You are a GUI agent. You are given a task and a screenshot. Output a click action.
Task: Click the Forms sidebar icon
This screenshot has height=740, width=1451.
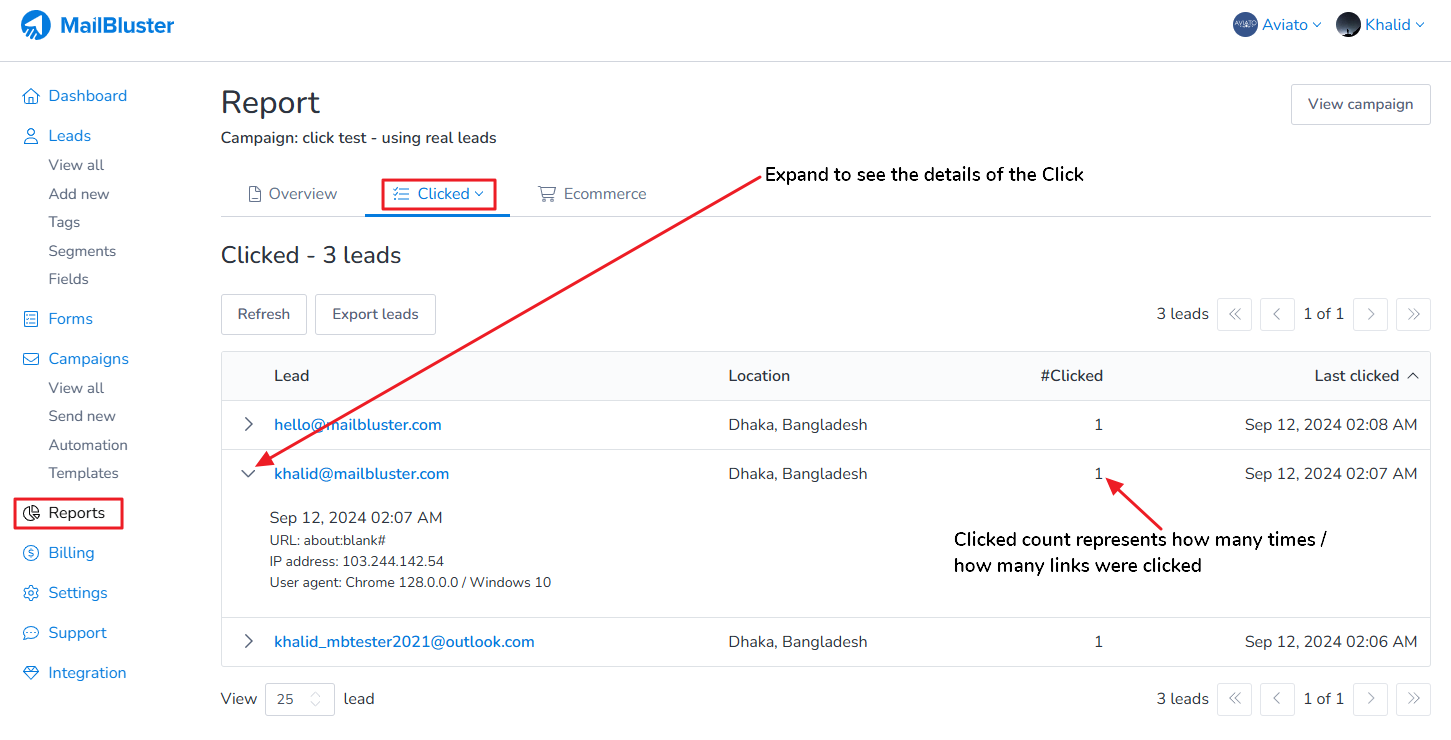pyautogui.click(x=31, y=319)
